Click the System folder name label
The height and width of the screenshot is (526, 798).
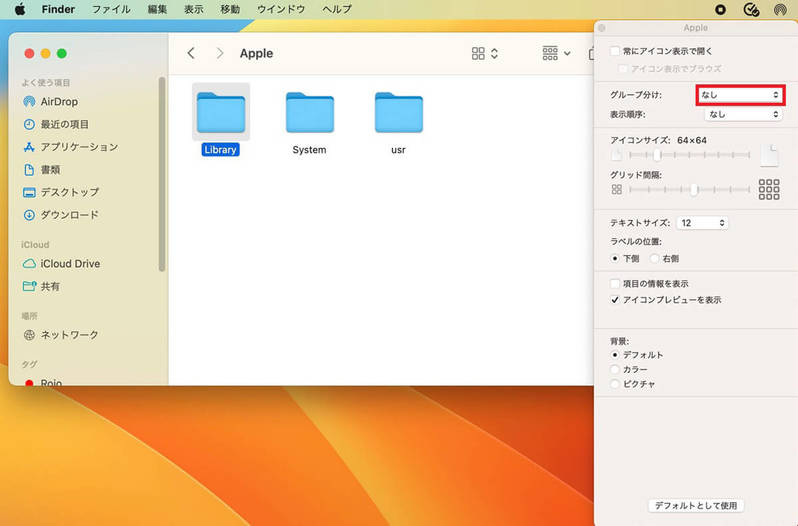tap(309, 150)
